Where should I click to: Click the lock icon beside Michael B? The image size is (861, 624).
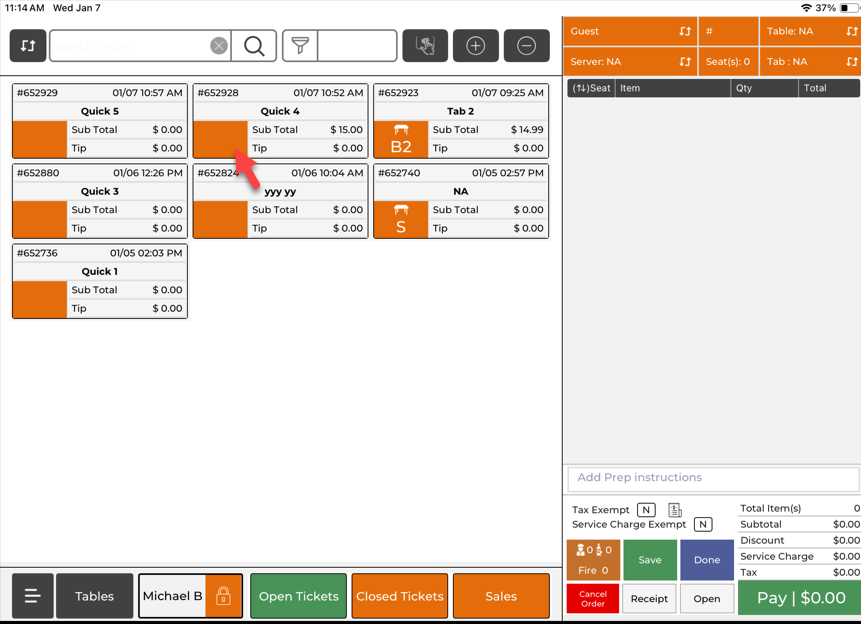223,596
